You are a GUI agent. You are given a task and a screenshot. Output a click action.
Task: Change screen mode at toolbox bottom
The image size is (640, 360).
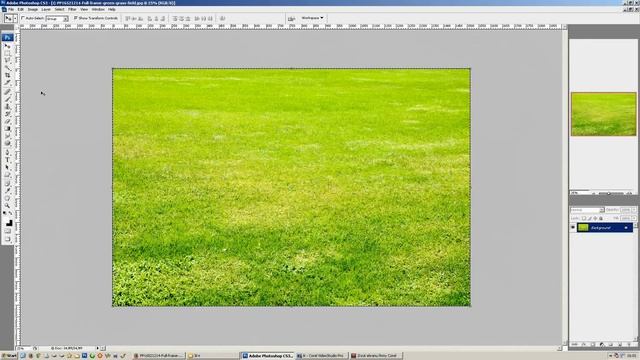tap(7, 239)
